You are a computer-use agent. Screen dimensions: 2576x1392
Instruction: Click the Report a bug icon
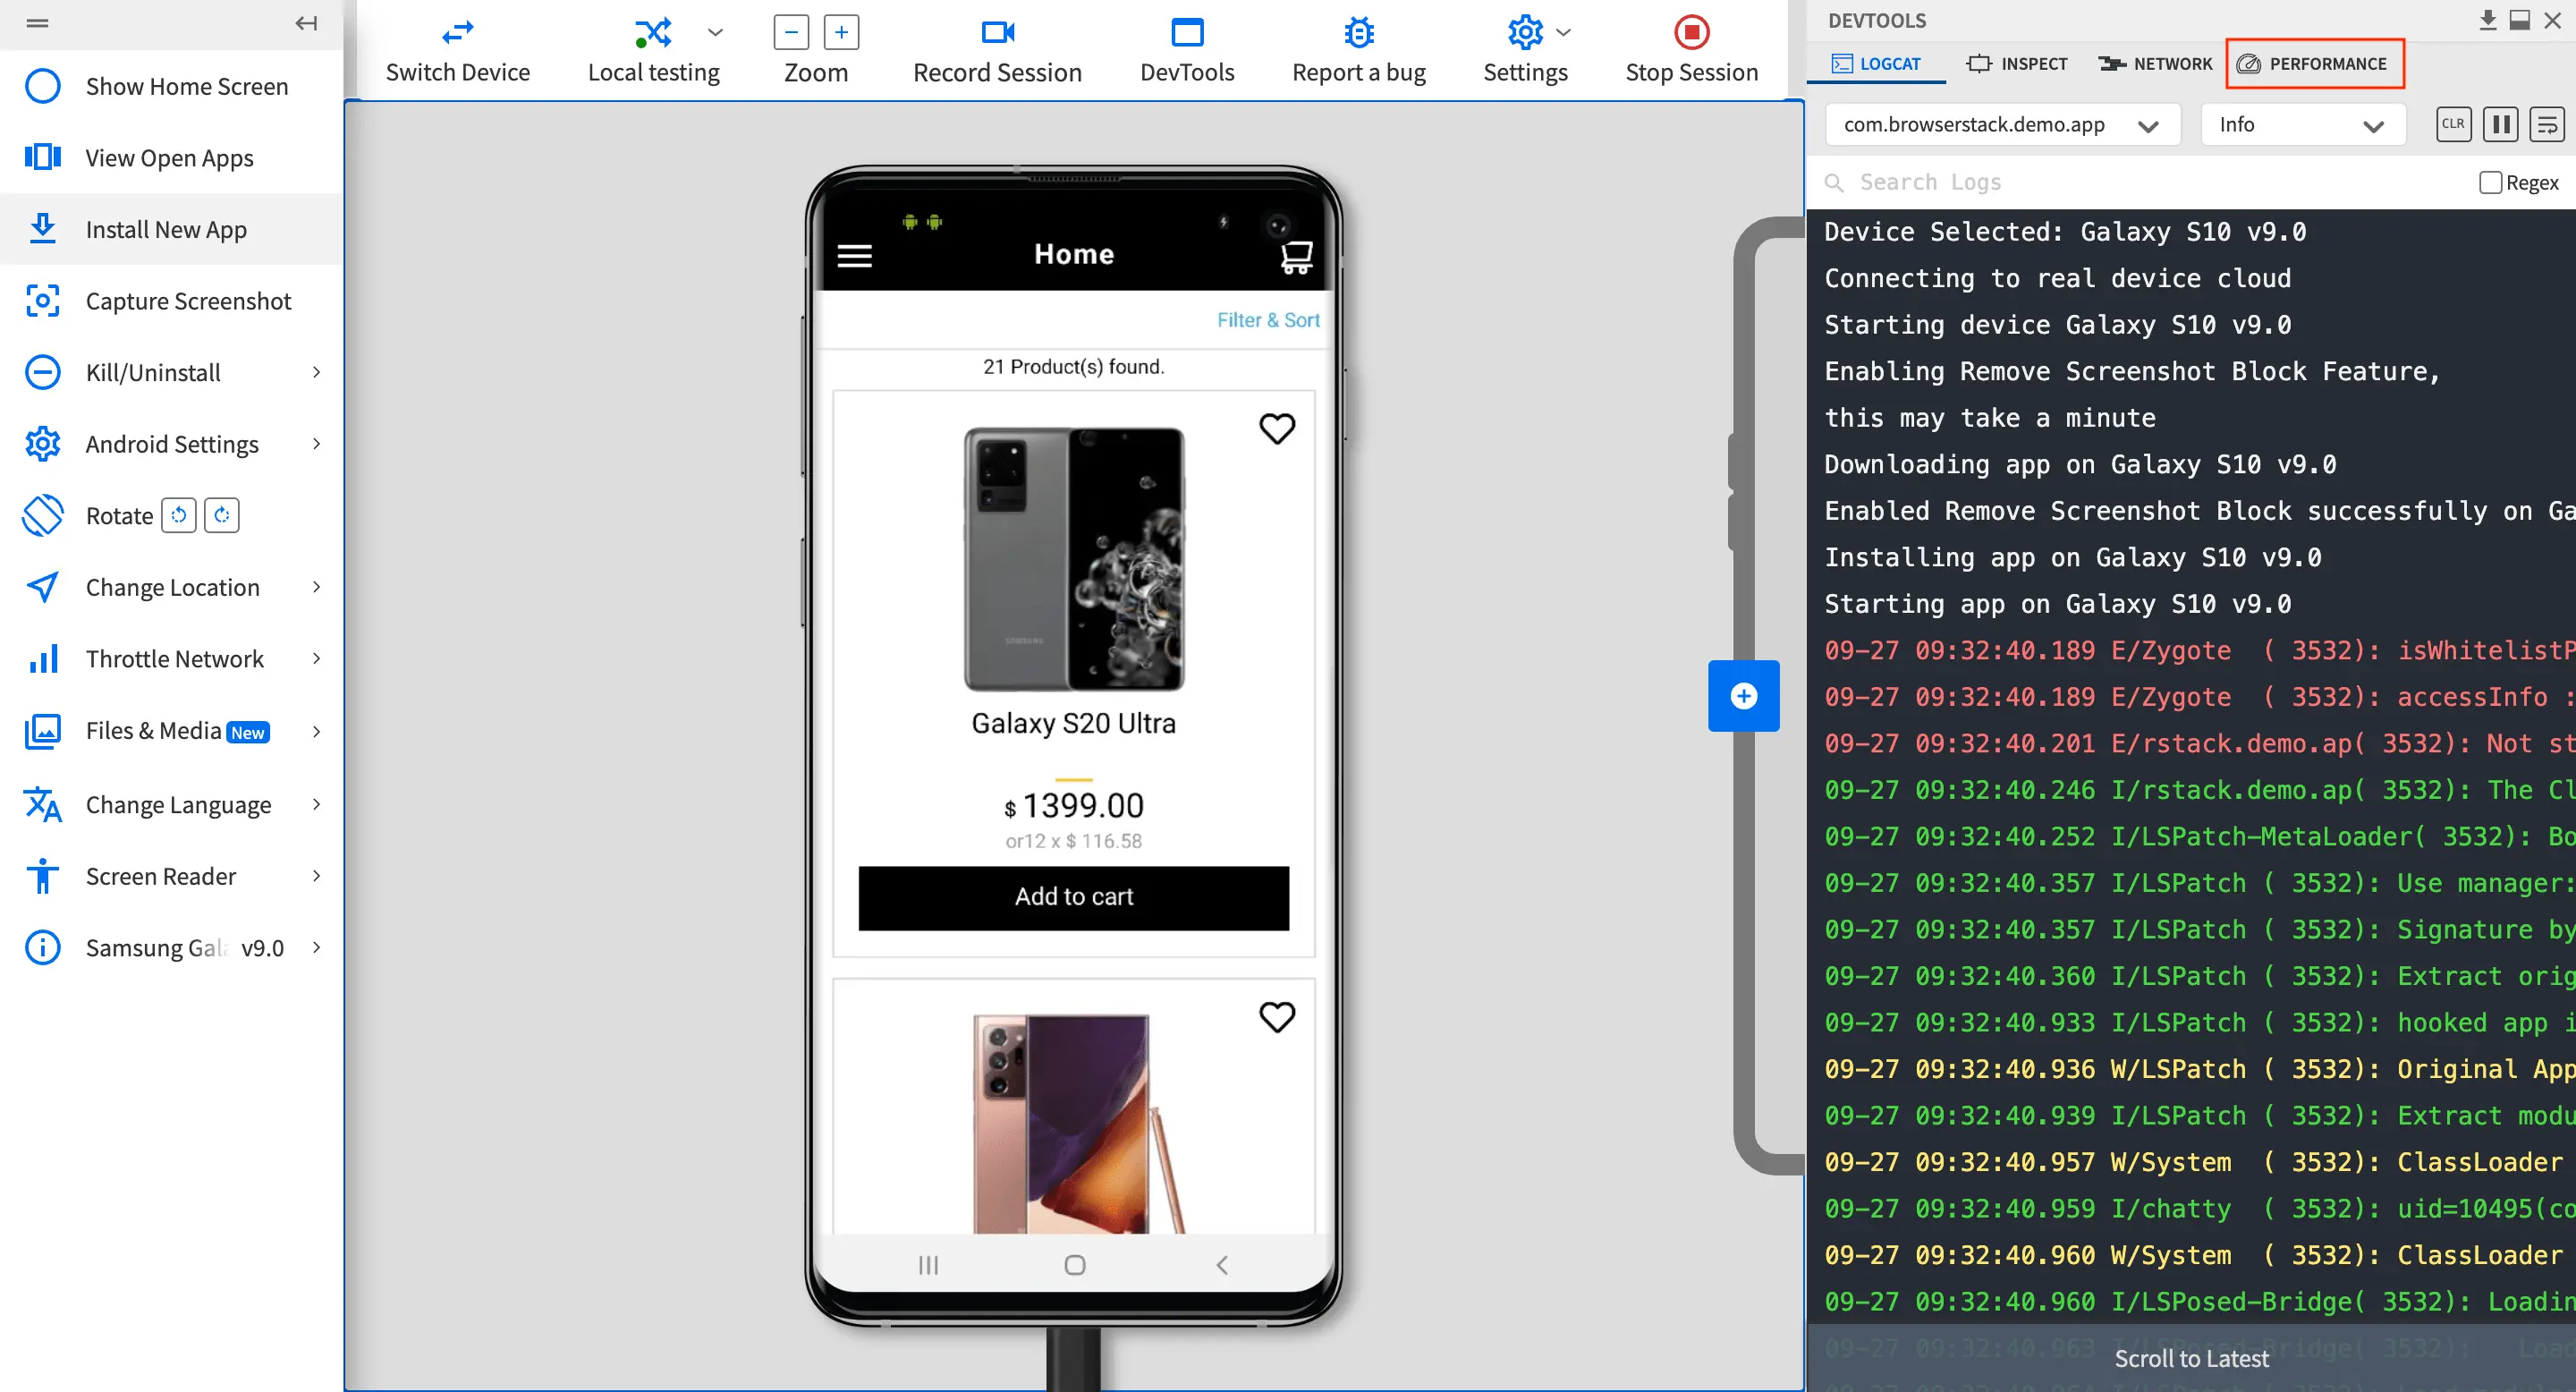(1358, 33)
